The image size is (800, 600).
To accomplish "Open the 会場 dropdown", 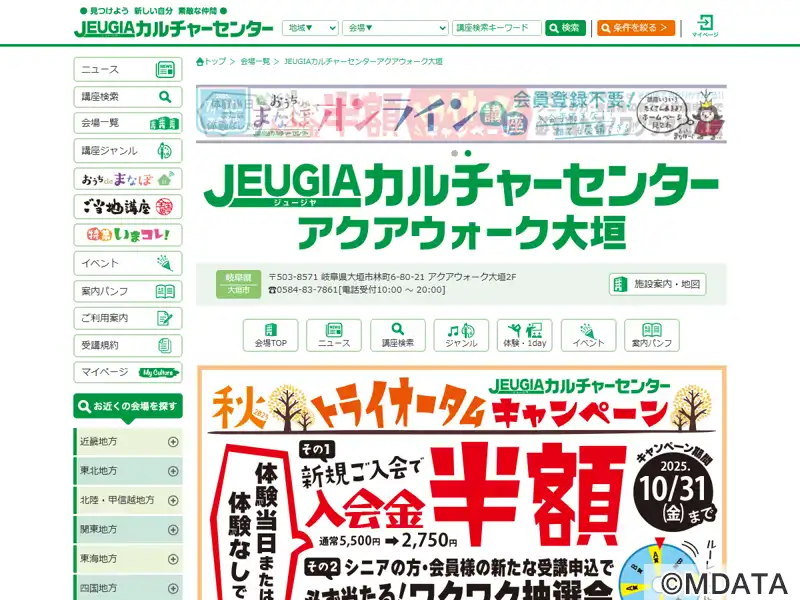I will tap(395, 28).
